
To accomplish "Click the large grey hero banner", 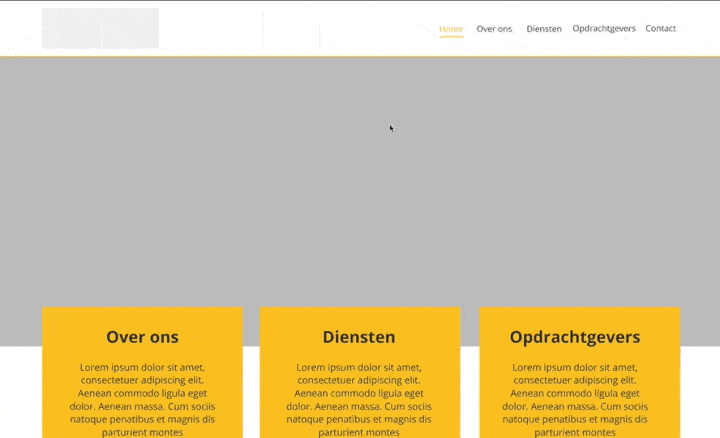I will 360,180.
